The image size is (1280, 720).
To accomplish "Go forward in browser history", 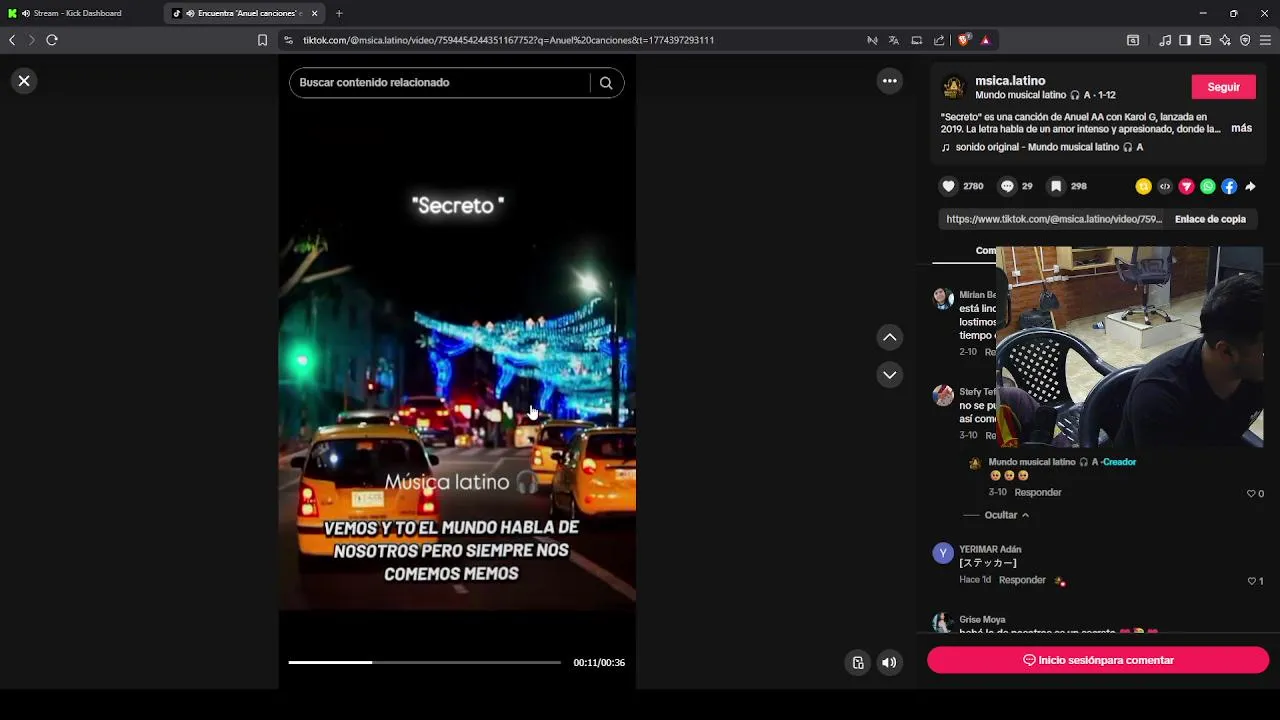I will coord(31,40).
